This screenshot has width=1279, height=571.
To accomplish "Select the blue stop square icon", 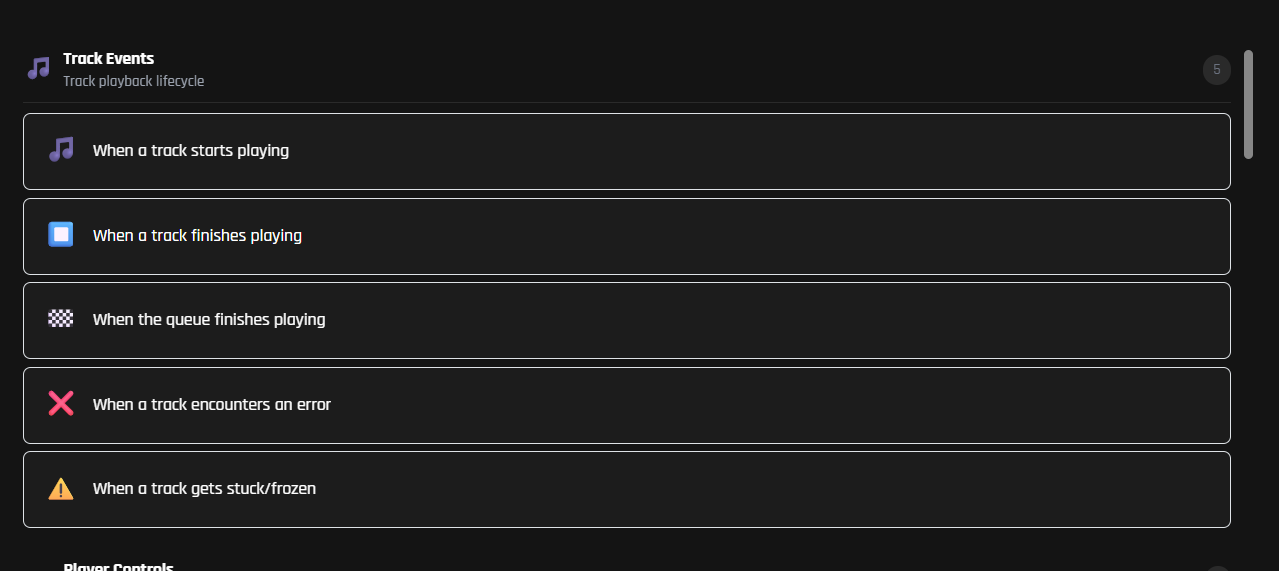I will 61,235.
